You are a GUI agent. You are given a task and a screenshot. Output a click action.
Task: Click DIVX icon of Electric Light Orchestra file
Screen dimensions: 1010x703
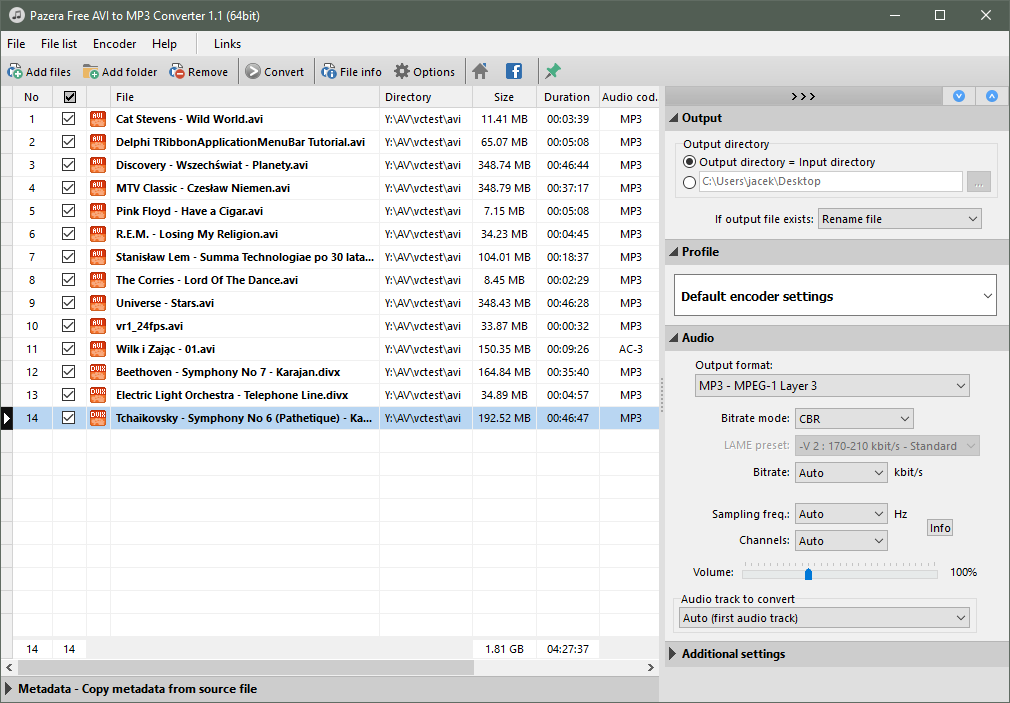[x=98, y=395]
